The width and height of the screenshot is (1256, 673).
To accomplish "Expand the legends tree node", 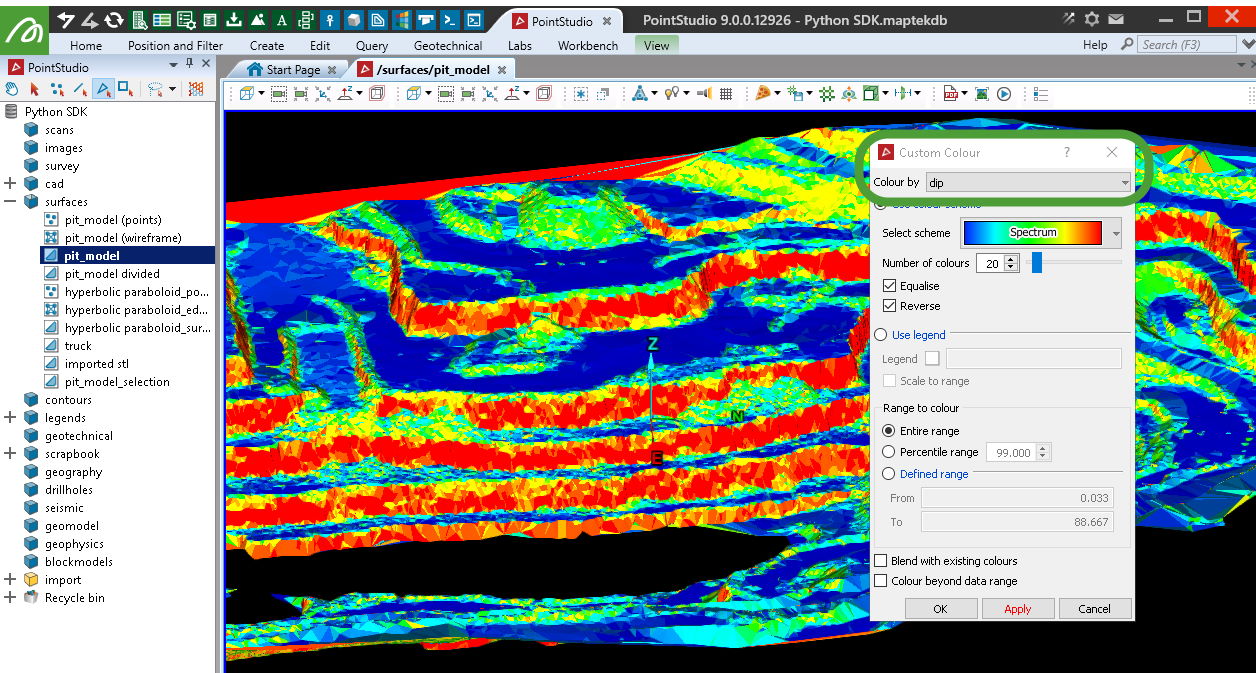I will point(10,418).
